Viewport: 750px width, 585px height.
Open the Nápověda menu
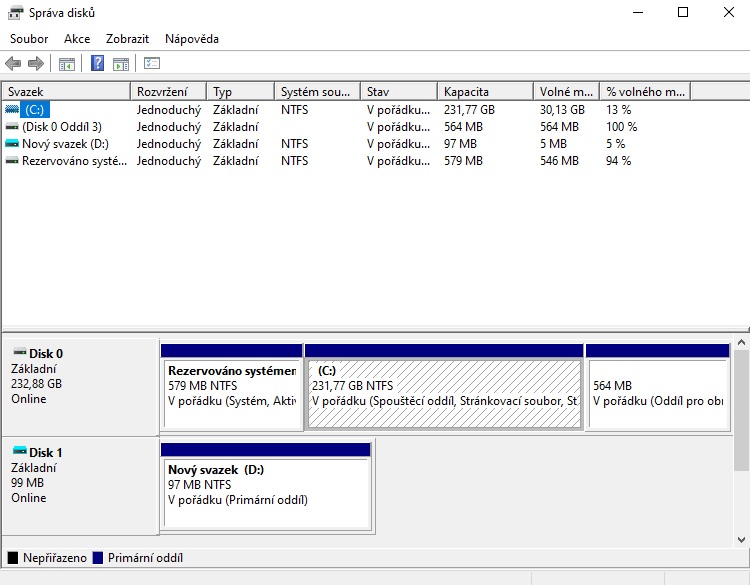pyautogui.click(x=191, y=39)
